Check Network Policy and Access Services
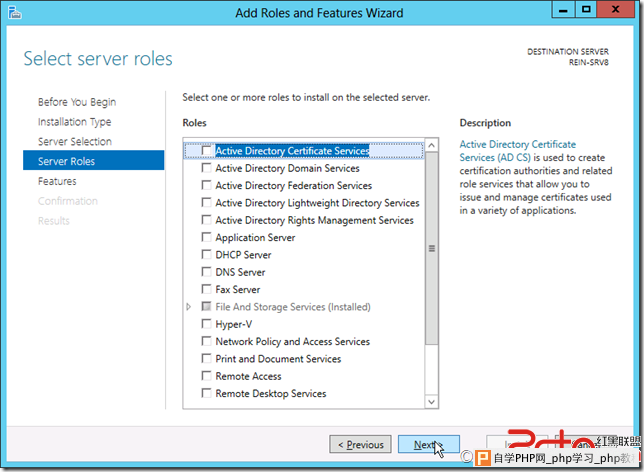Viewport: 644px width, 472px height. tap(207, 341)
